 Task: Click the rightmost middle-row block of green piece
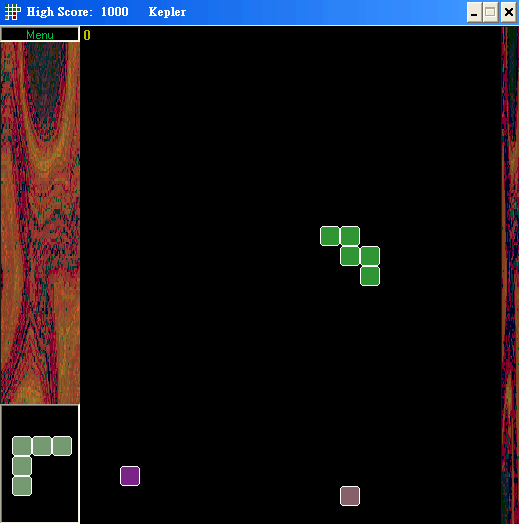pos(370,256)
